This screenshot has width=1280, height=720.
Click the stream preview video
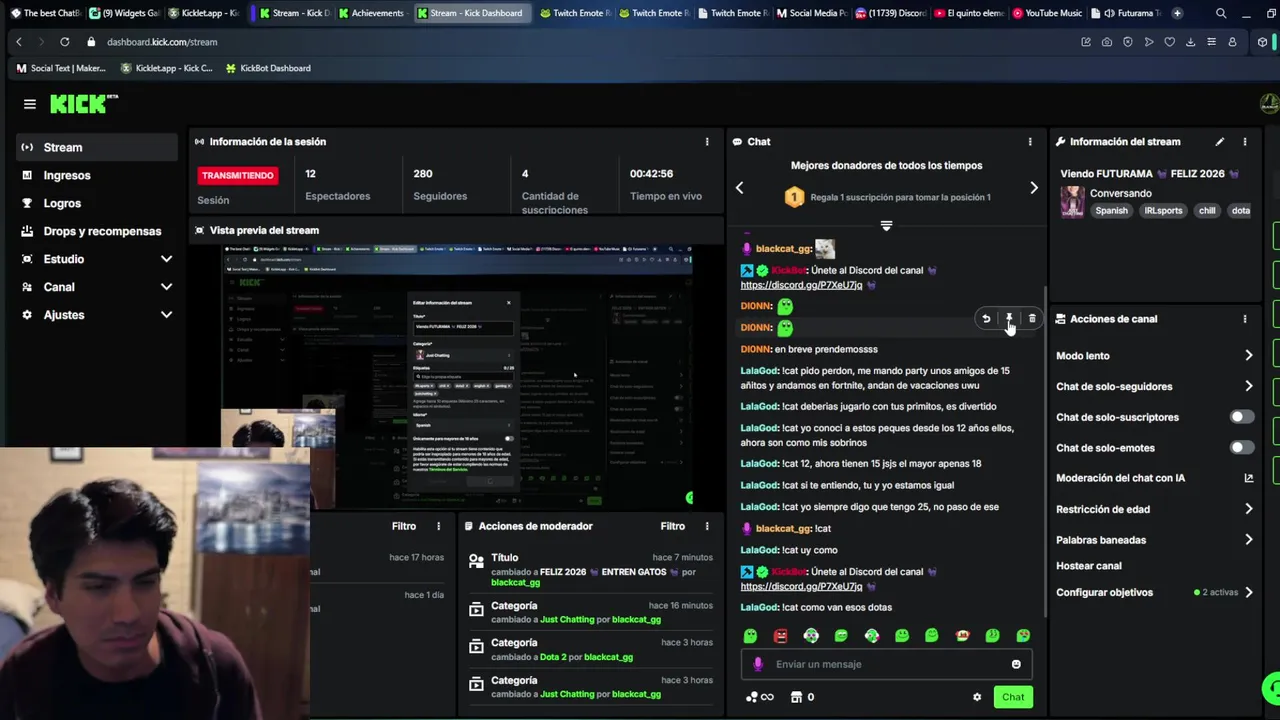pyautogui.click(x=457, y=377)
